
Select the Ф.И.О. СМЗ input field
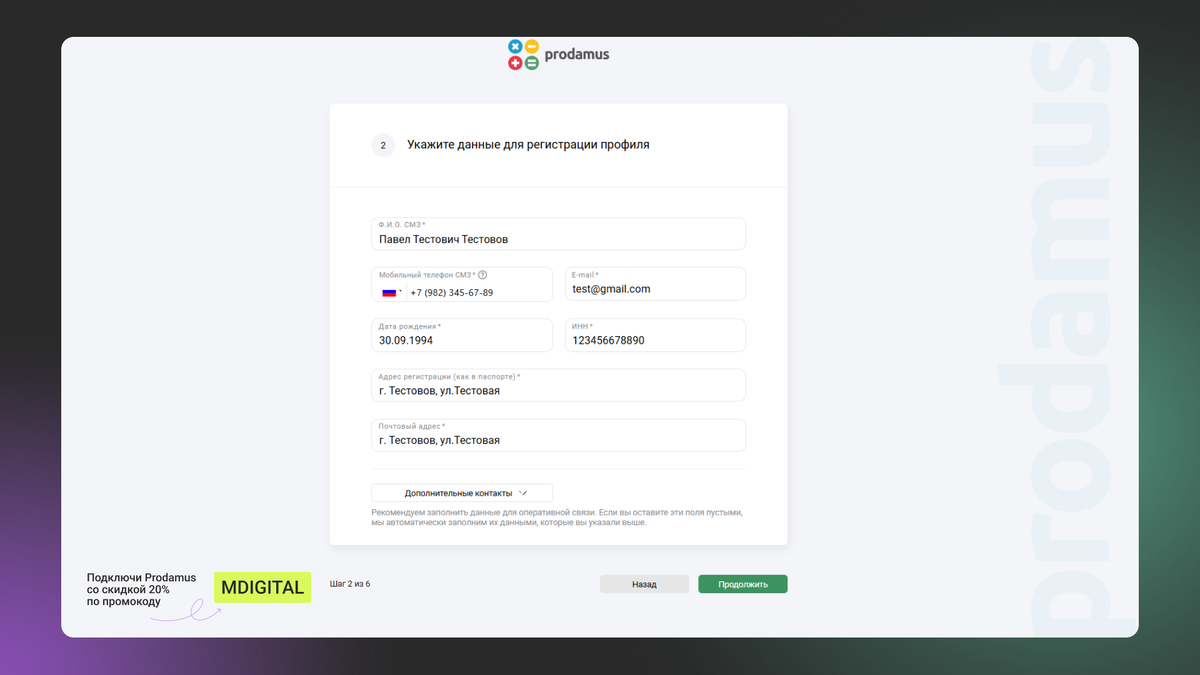pyautogui.click(x=558, y=239)
